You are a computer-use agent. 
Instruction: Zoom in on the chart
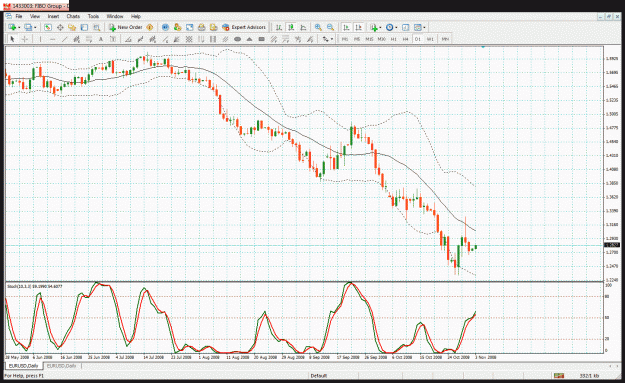pos(318,27)
